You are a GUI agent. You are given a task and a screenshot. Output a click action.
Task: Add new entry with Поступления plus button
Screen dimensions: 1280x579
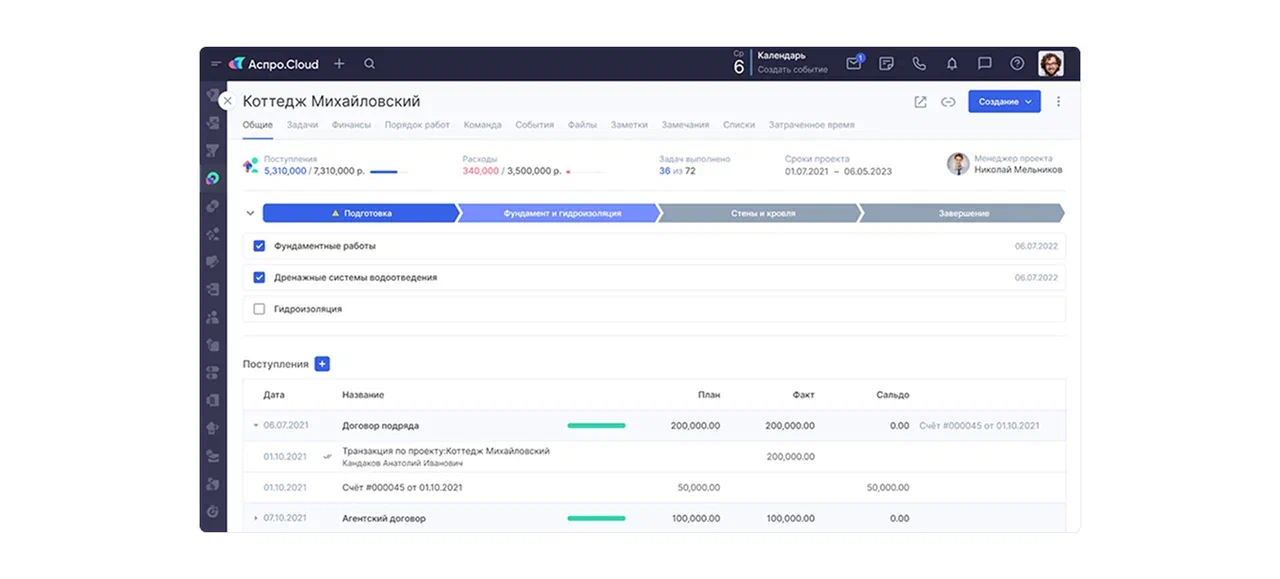[322, 364]
